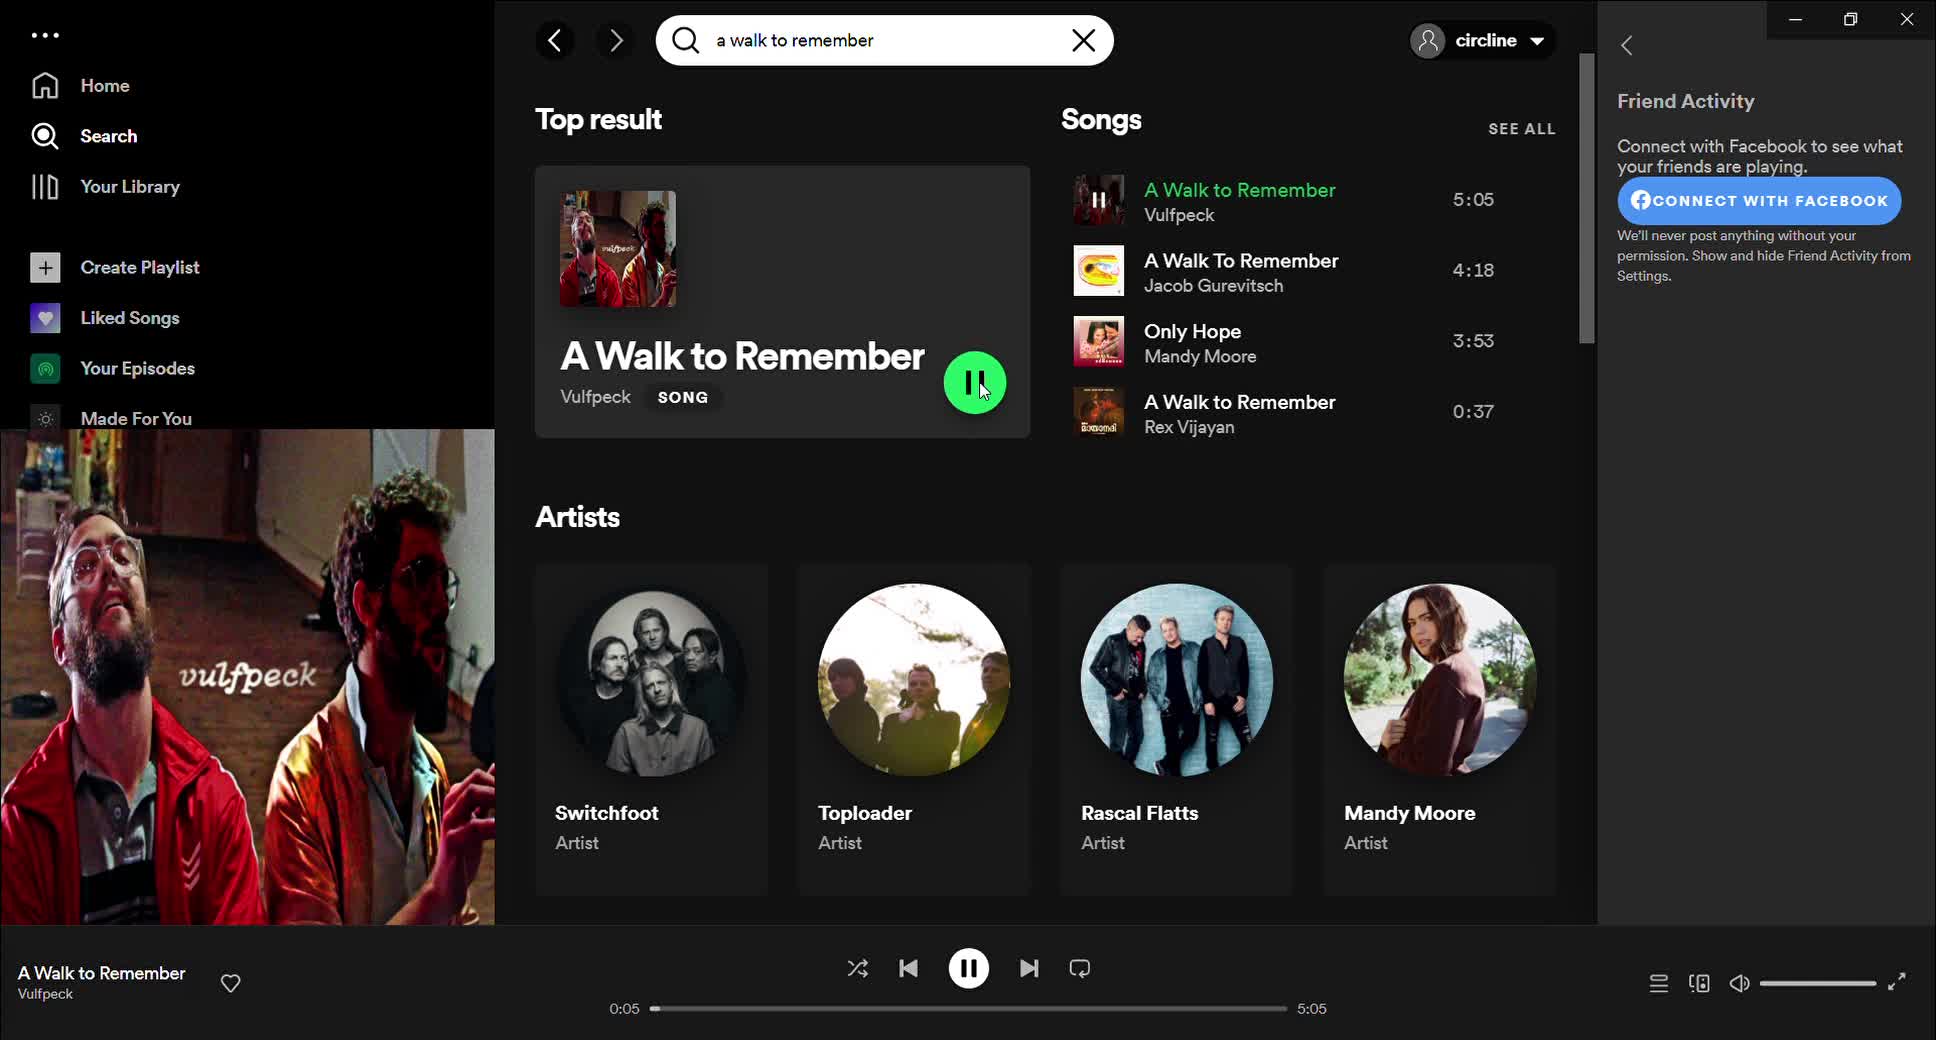Open Home from the sidebar

point(104,85)
